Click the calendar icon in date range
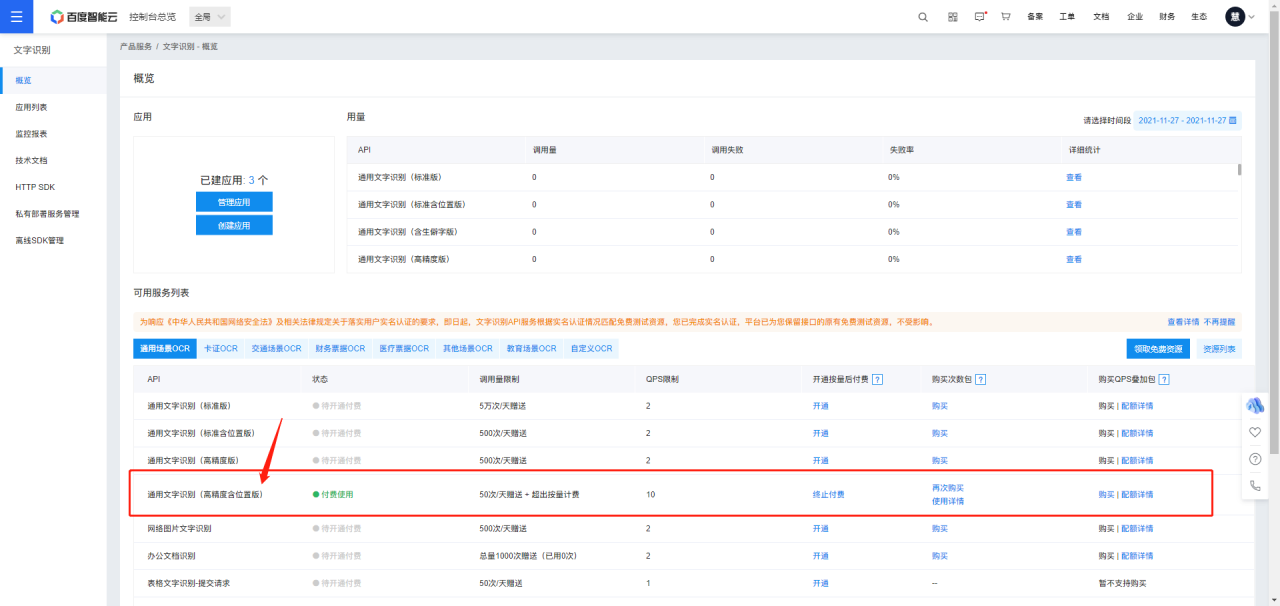The image size is (1280, 606). point(1233,121)
